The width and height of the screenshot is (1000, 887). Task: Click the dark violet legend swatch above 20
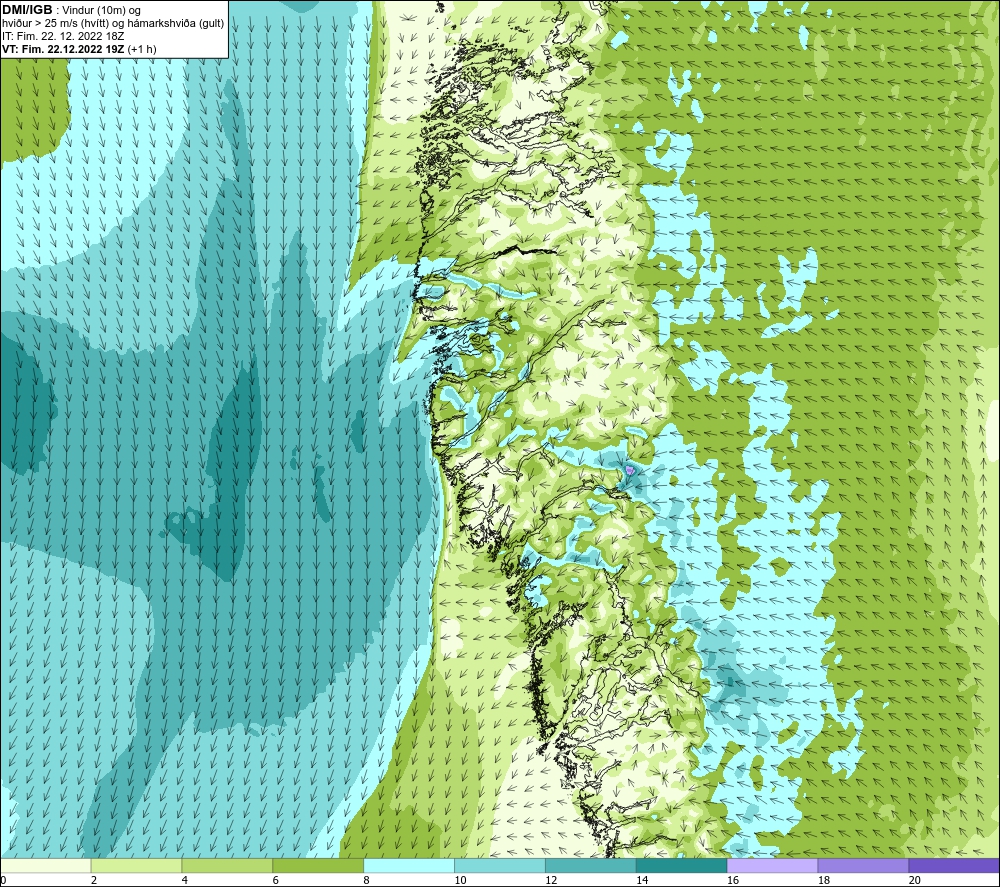pyautogui.click(x=954, y=865)
